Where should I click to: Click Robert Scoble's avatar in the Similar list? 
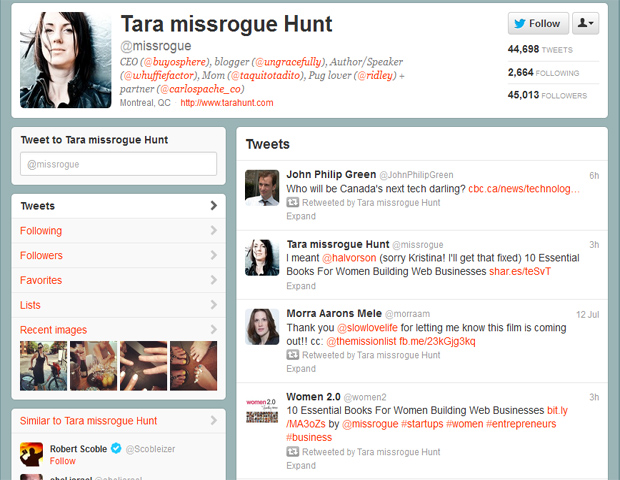point(32,456)
